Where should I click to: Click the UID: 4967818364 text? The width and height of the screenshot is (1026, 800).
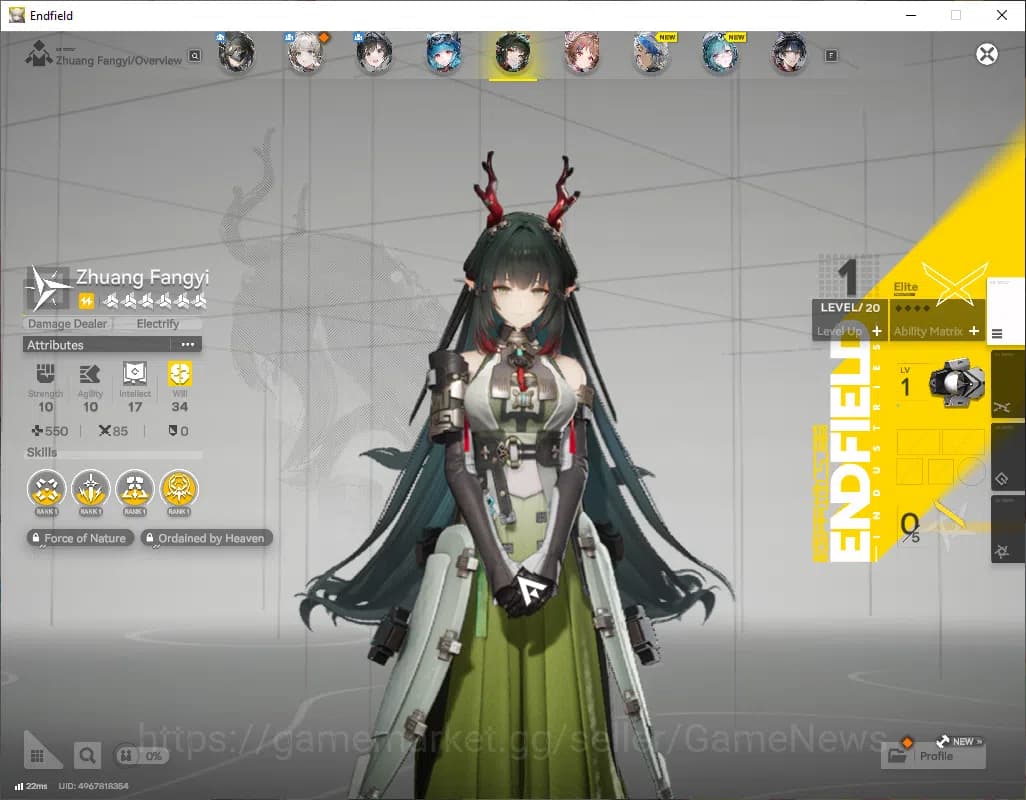(x=94, y=786)
